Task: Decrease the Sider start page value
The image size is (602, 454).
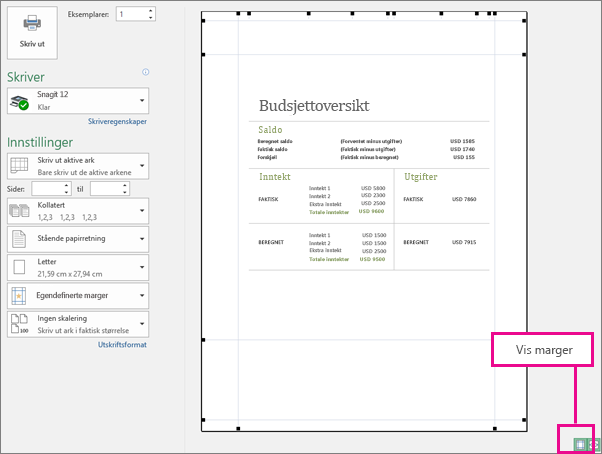Action: click(67, 192)
